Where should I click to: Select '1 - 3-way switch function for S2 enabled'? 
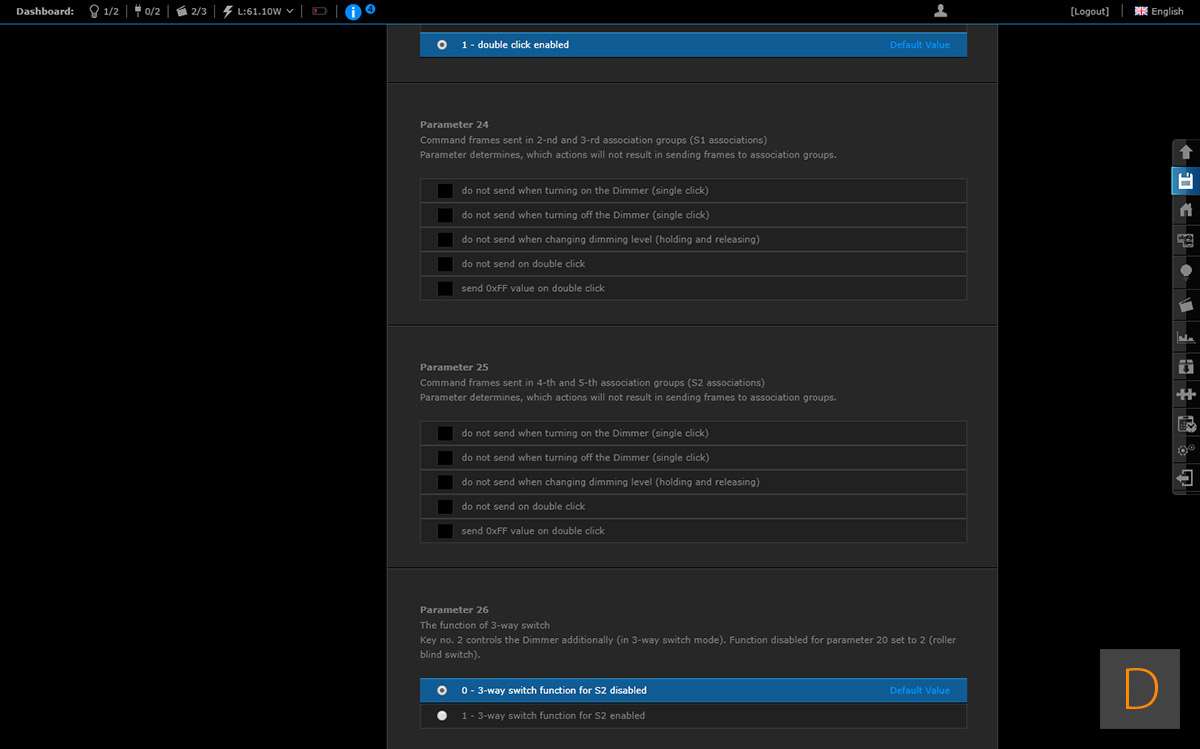tap(442, 716)
